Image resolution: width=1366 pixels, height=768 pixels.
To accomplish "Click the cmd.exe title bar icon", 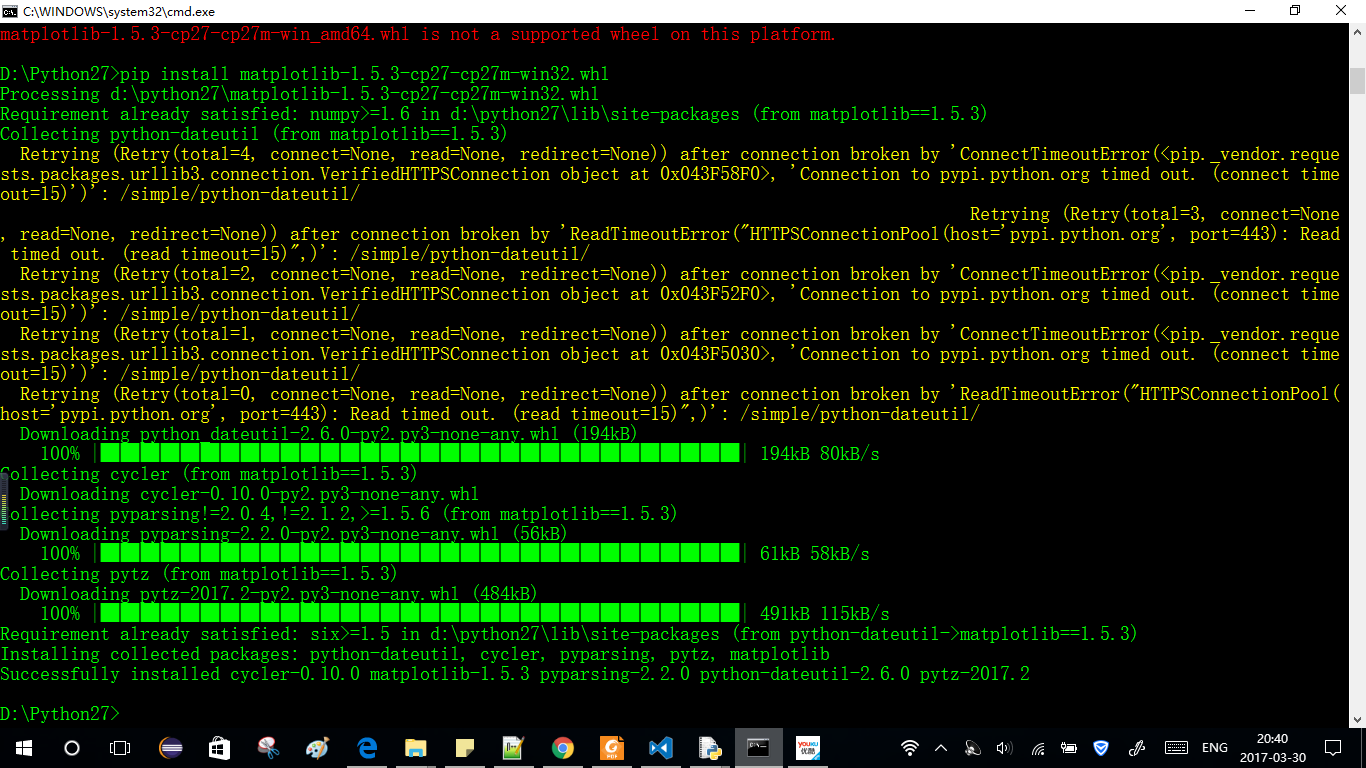I will [10, 10].
